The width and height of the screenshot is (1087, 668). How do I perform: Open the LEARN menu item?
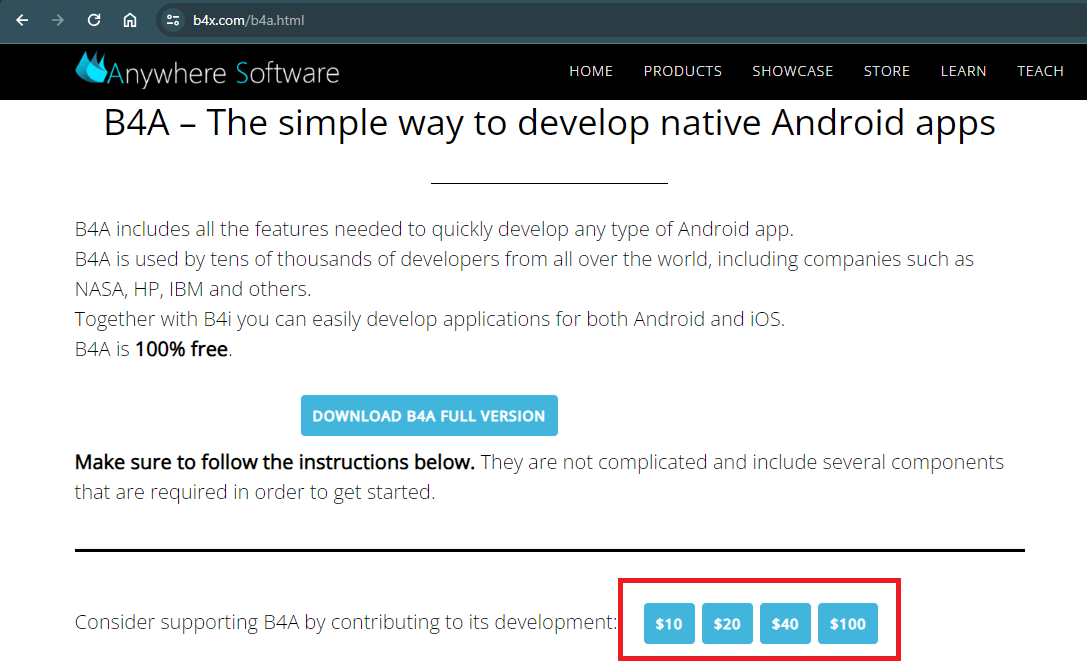pyautogui.click(x=963, y=71)
